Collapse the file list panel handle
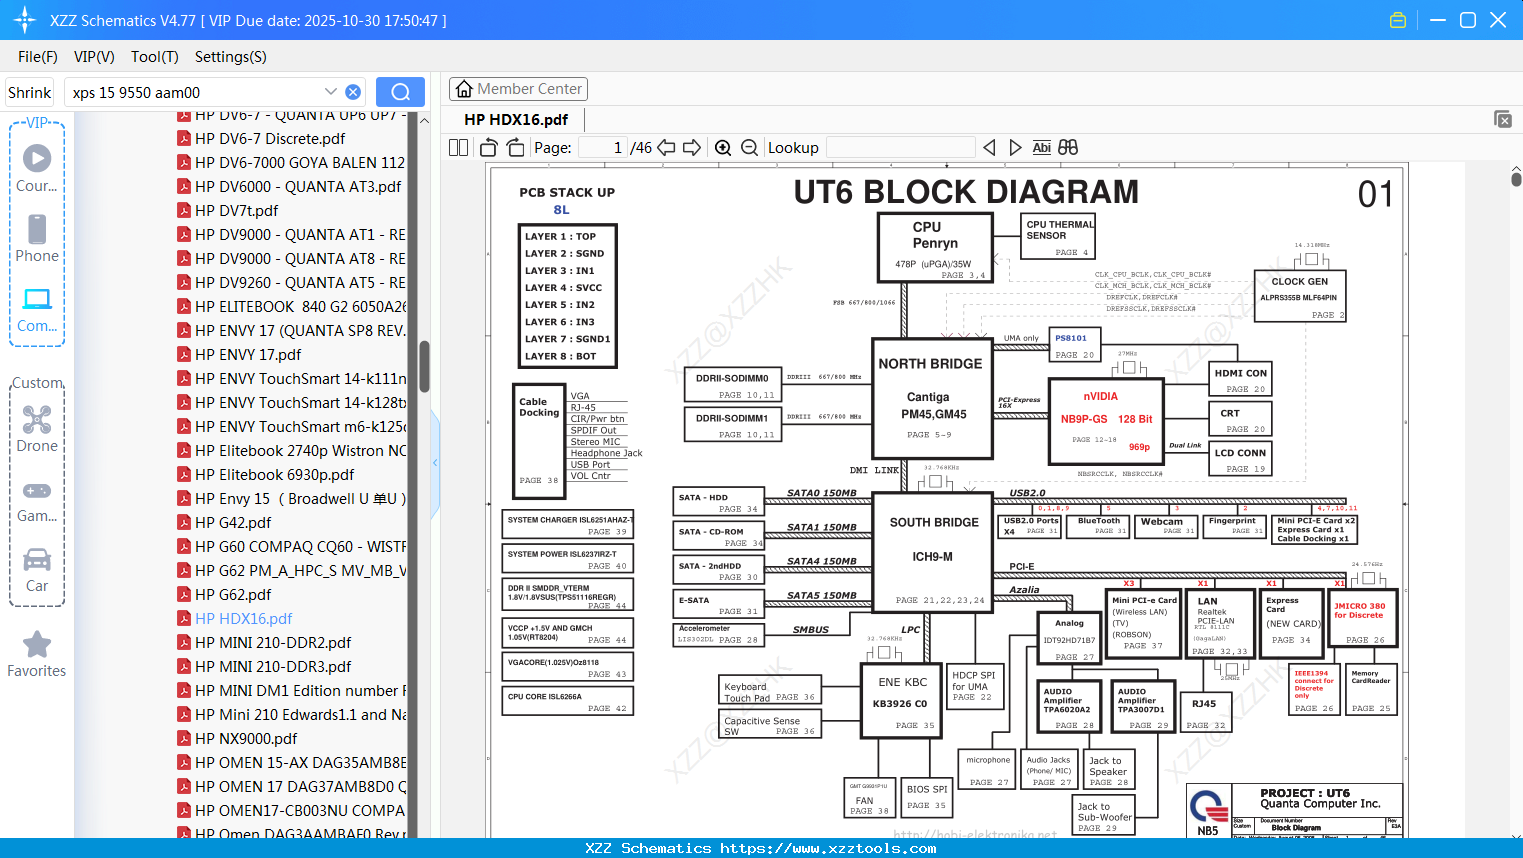 [x=435, y=462]
